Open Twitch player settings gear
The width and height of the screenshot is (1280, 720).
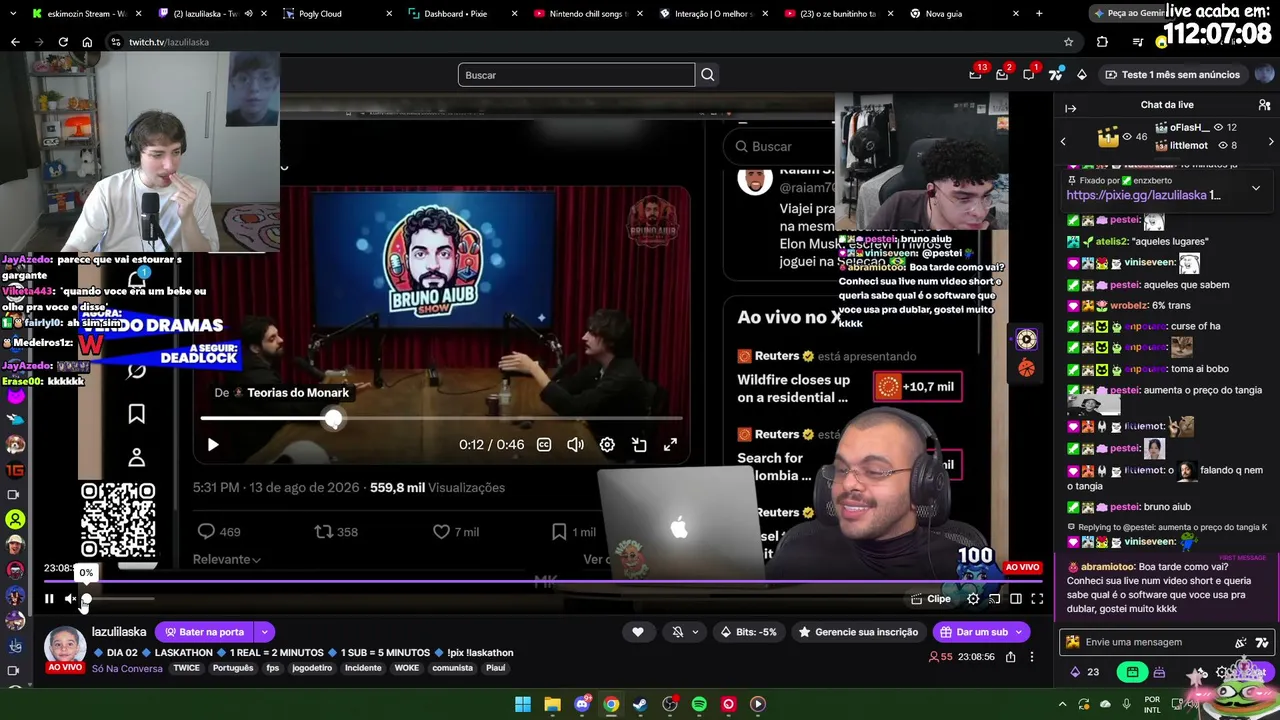(973, 599)
